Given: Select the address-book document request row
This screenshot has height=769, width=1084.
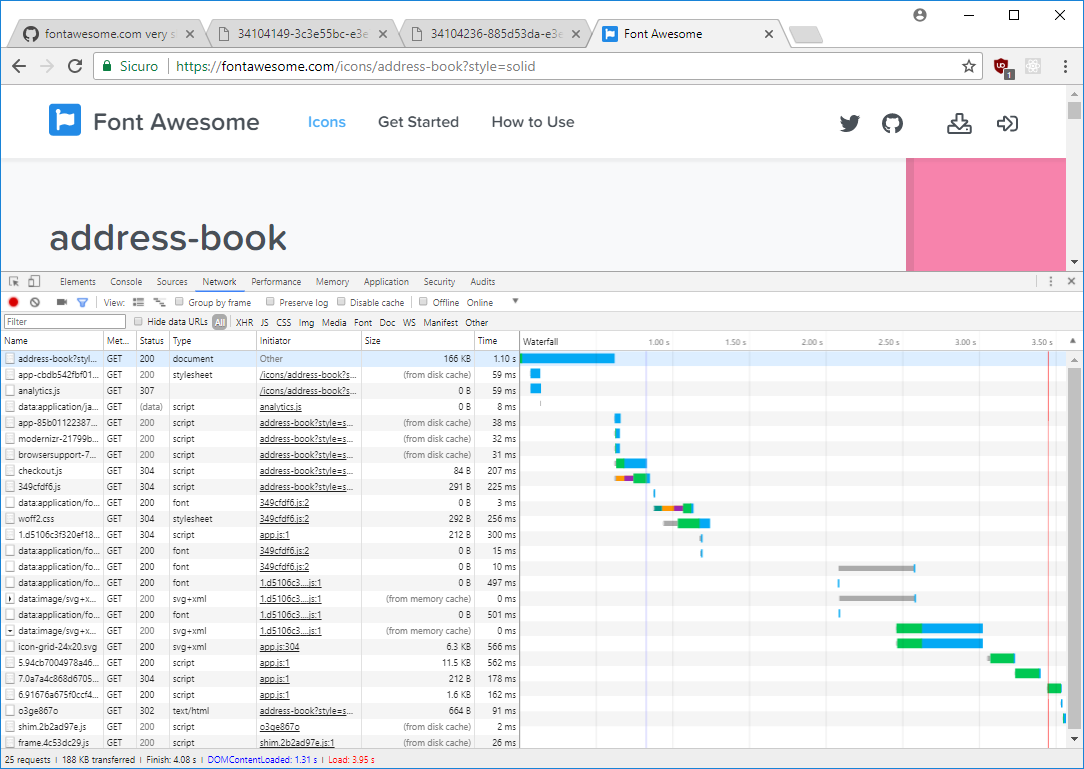Looking at the screenshot, I should coord(260,359).
